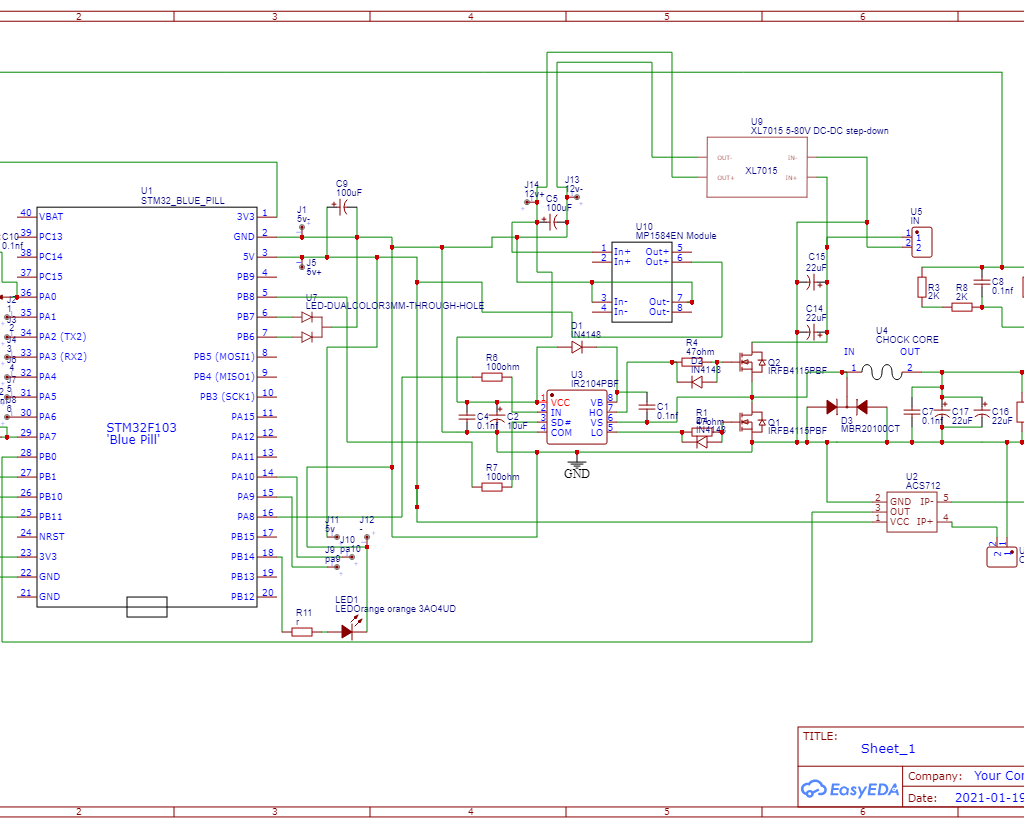Click the EasyEDA logo in the title block
The image size is (1024, 828).
click(x=850, y=789)
